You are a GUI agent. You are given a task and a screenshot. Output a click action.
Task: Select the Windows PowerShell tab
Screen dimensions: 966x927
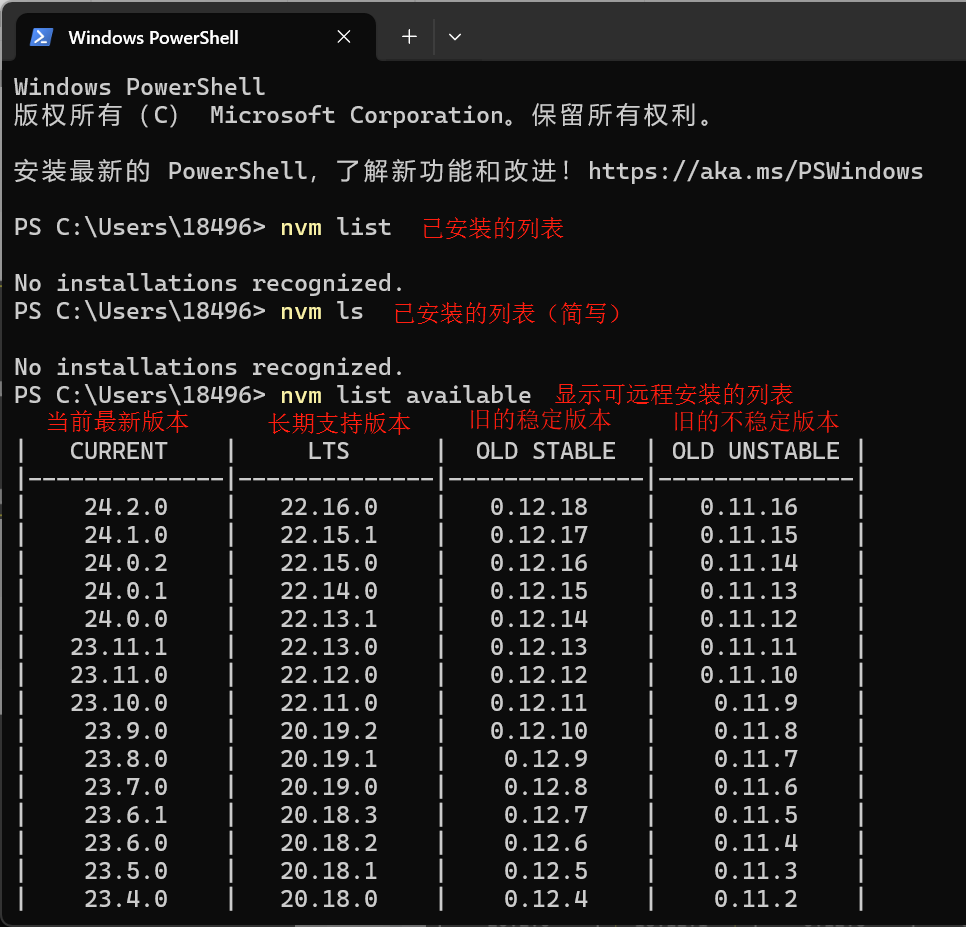(195, 37)
